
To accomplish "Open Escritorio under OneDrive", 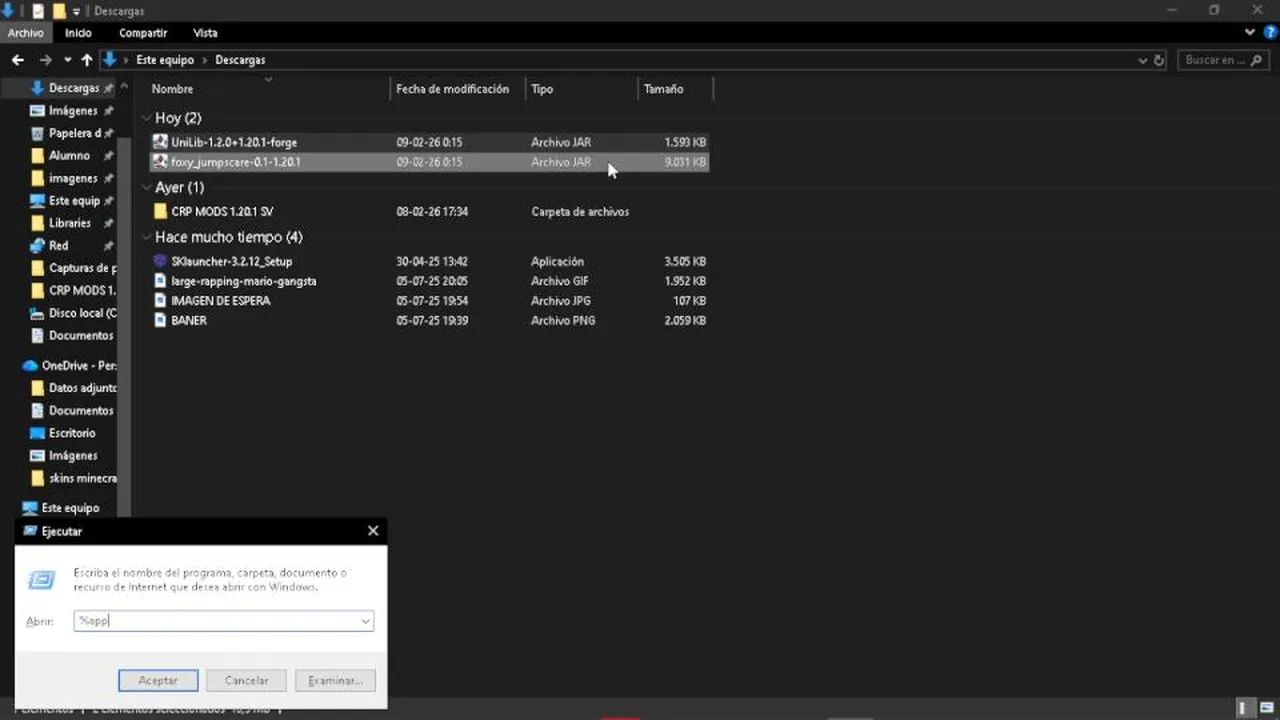I will tap(72, 433).
